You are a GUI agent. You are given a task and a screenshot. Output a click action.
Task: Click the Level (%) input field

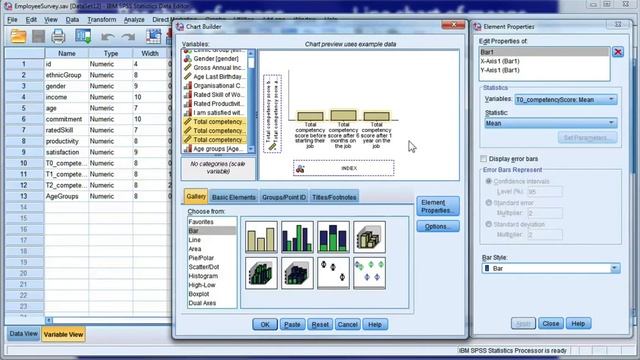point(544,191)
